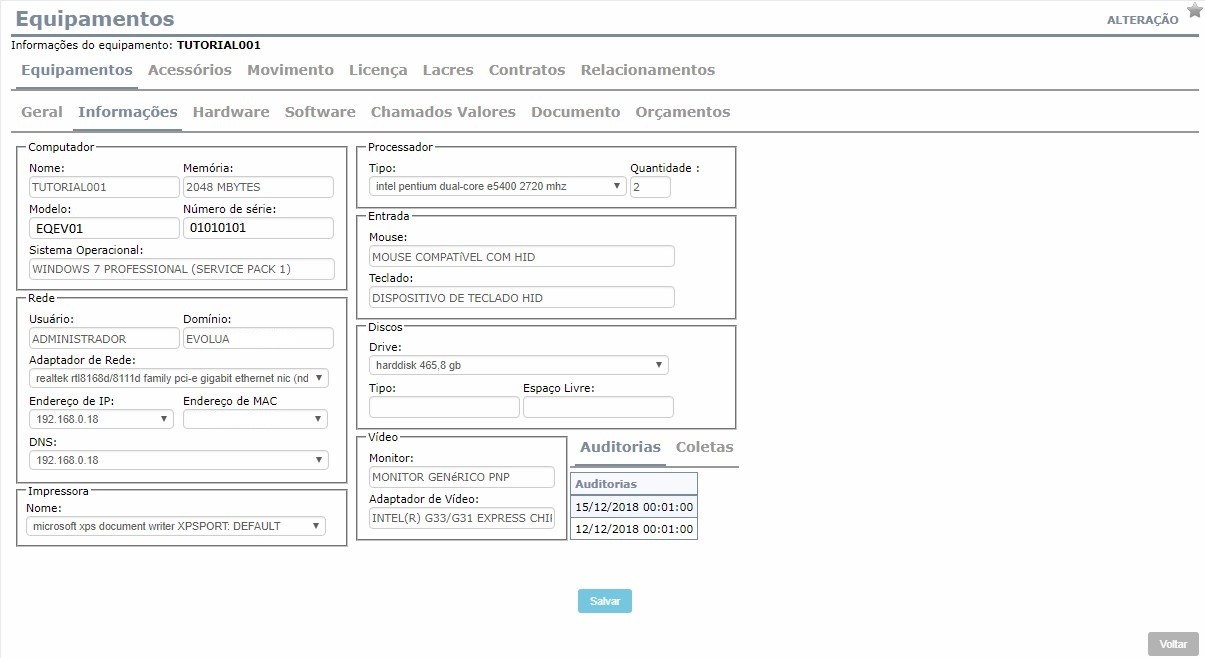1205x658 pixels.
Task: Open the Drive disk dropdown
Action: (x=518, y=365)
